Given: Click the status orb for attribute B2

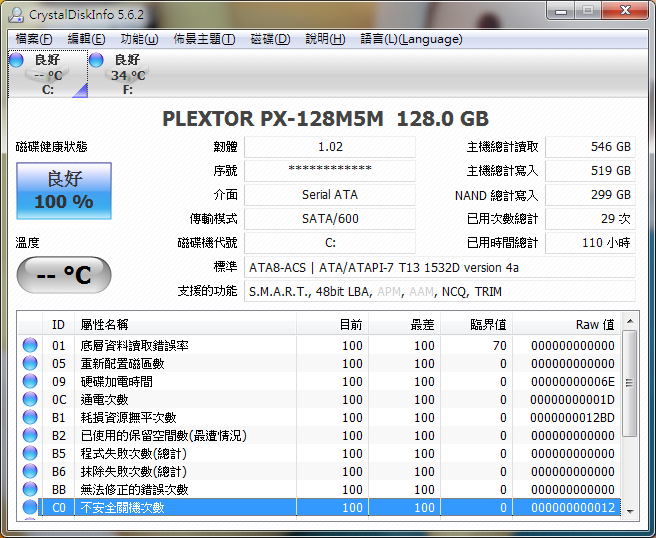Looking at the screenshot, I should (x=30, y=435).
